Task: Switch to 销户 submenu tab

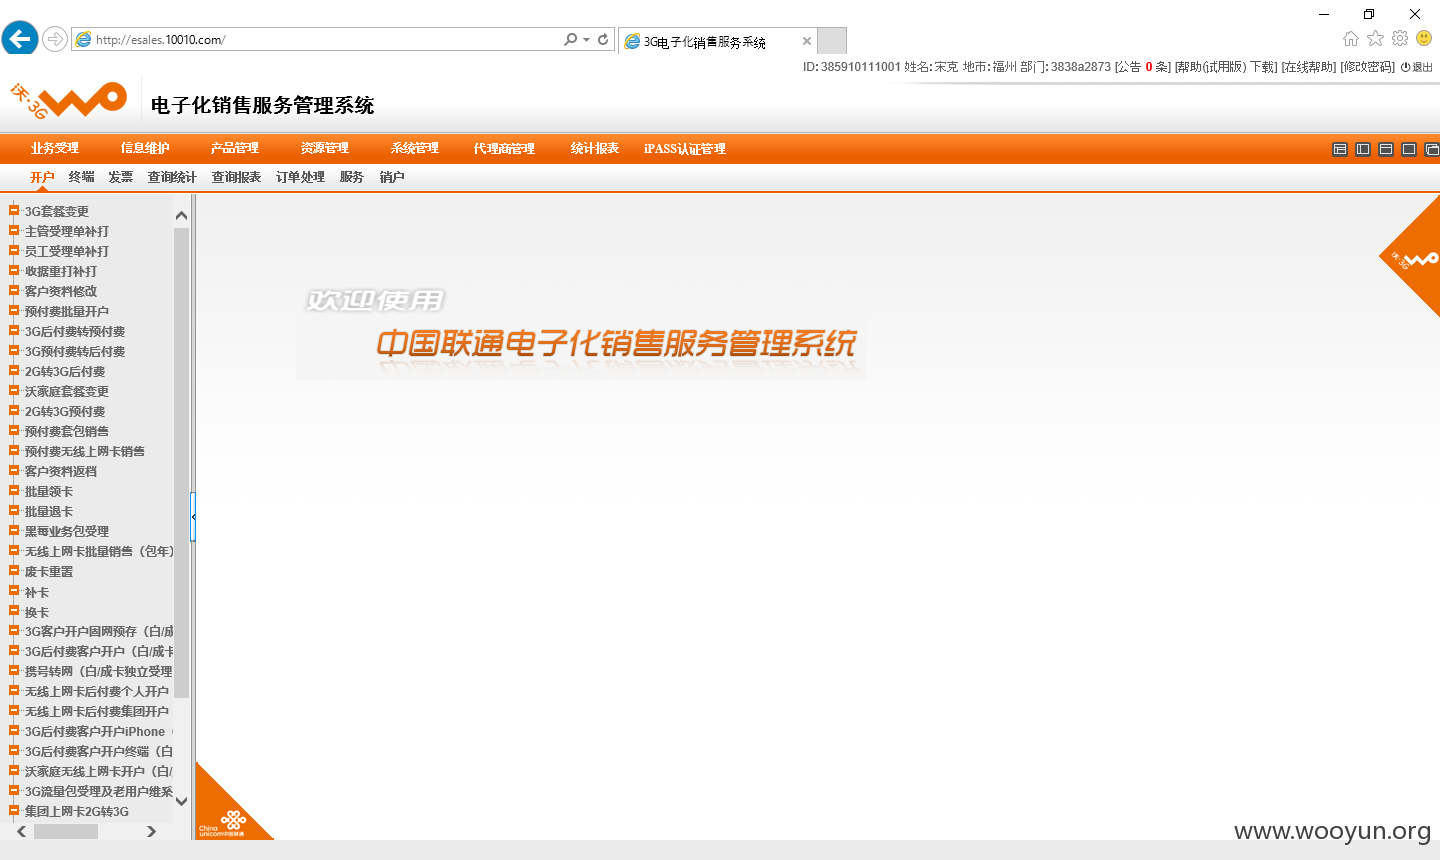Action: pos(392,177)
